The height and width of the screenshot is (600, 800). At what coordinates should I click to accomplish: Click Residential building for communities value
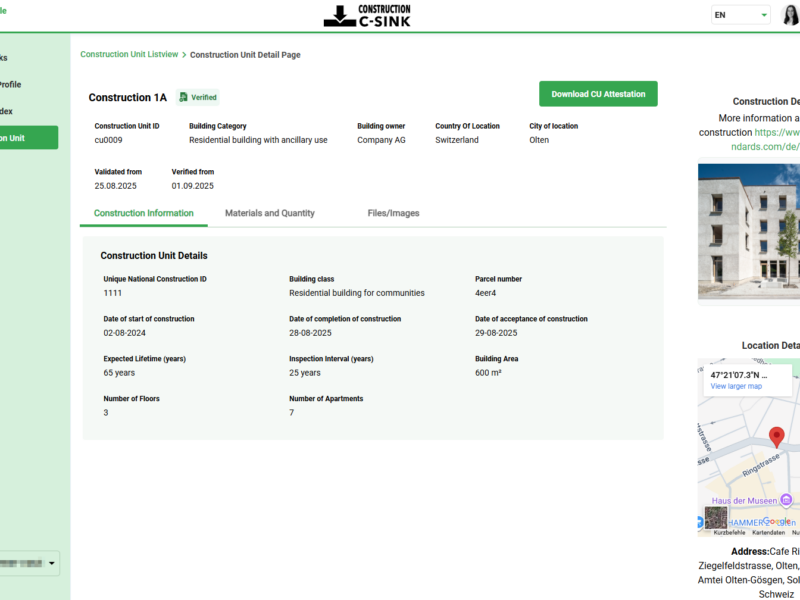(x=357, y=293)
